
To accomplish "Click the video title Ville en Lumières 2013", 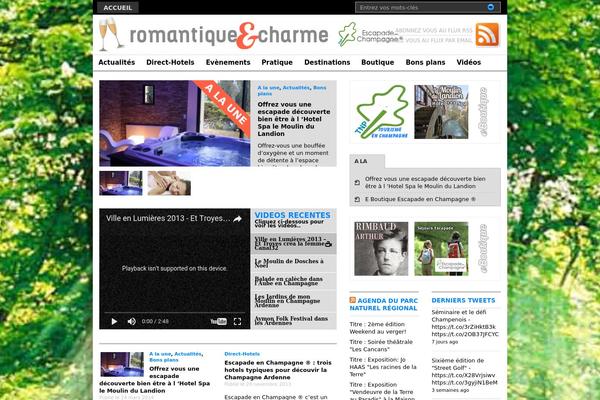I will pos(168,219).
